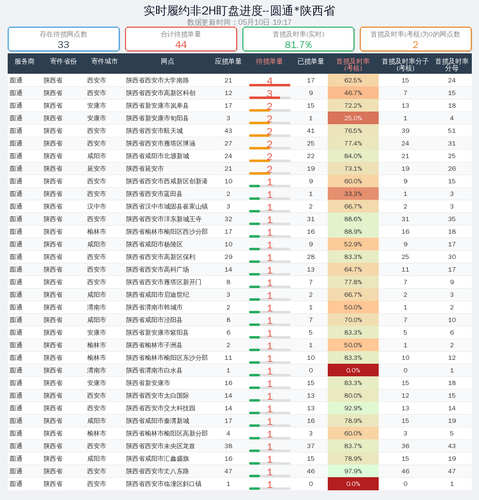This screenshot has width=479, height=500.
Task: Click the 存在待揽网点数 summary card showing 33
Action: (x=64, y=39)
